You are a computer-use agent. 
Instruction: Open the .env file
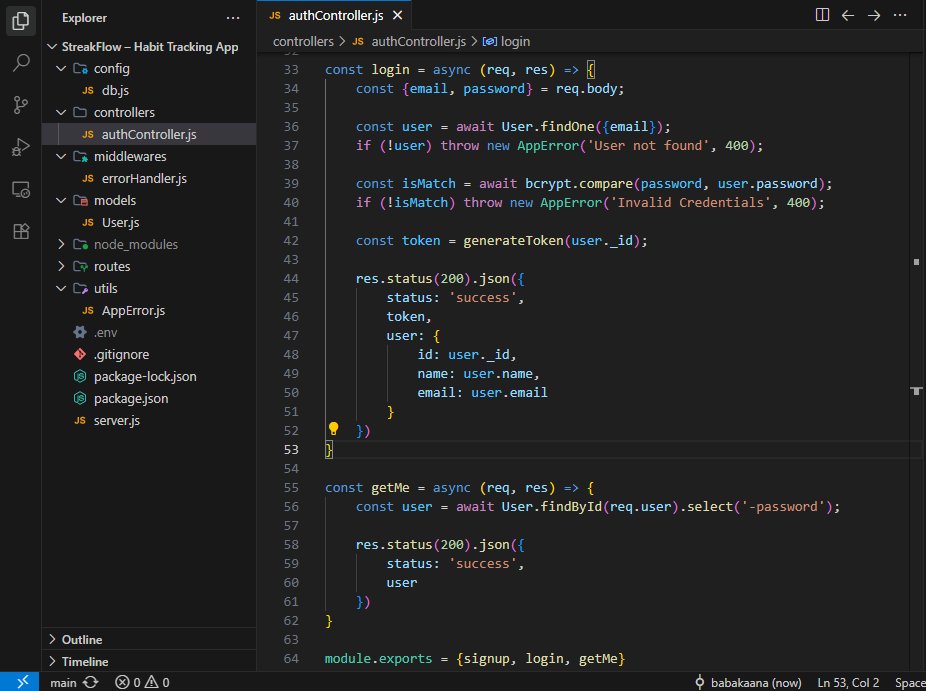tap(149, 333)
